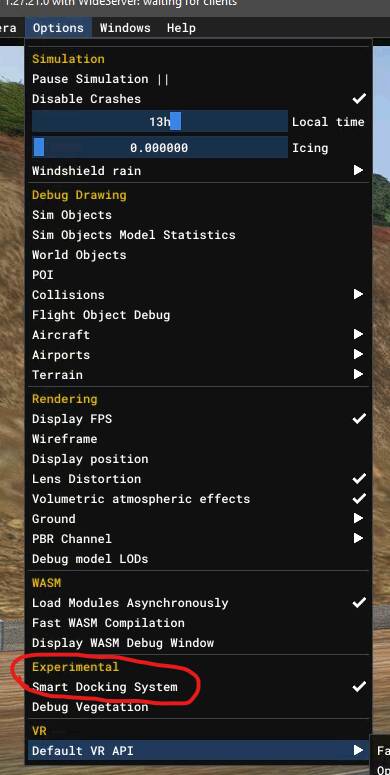This screenshot has height=775, width=390.
Task: Open the Airports submenu
Action: coord(199,354)
